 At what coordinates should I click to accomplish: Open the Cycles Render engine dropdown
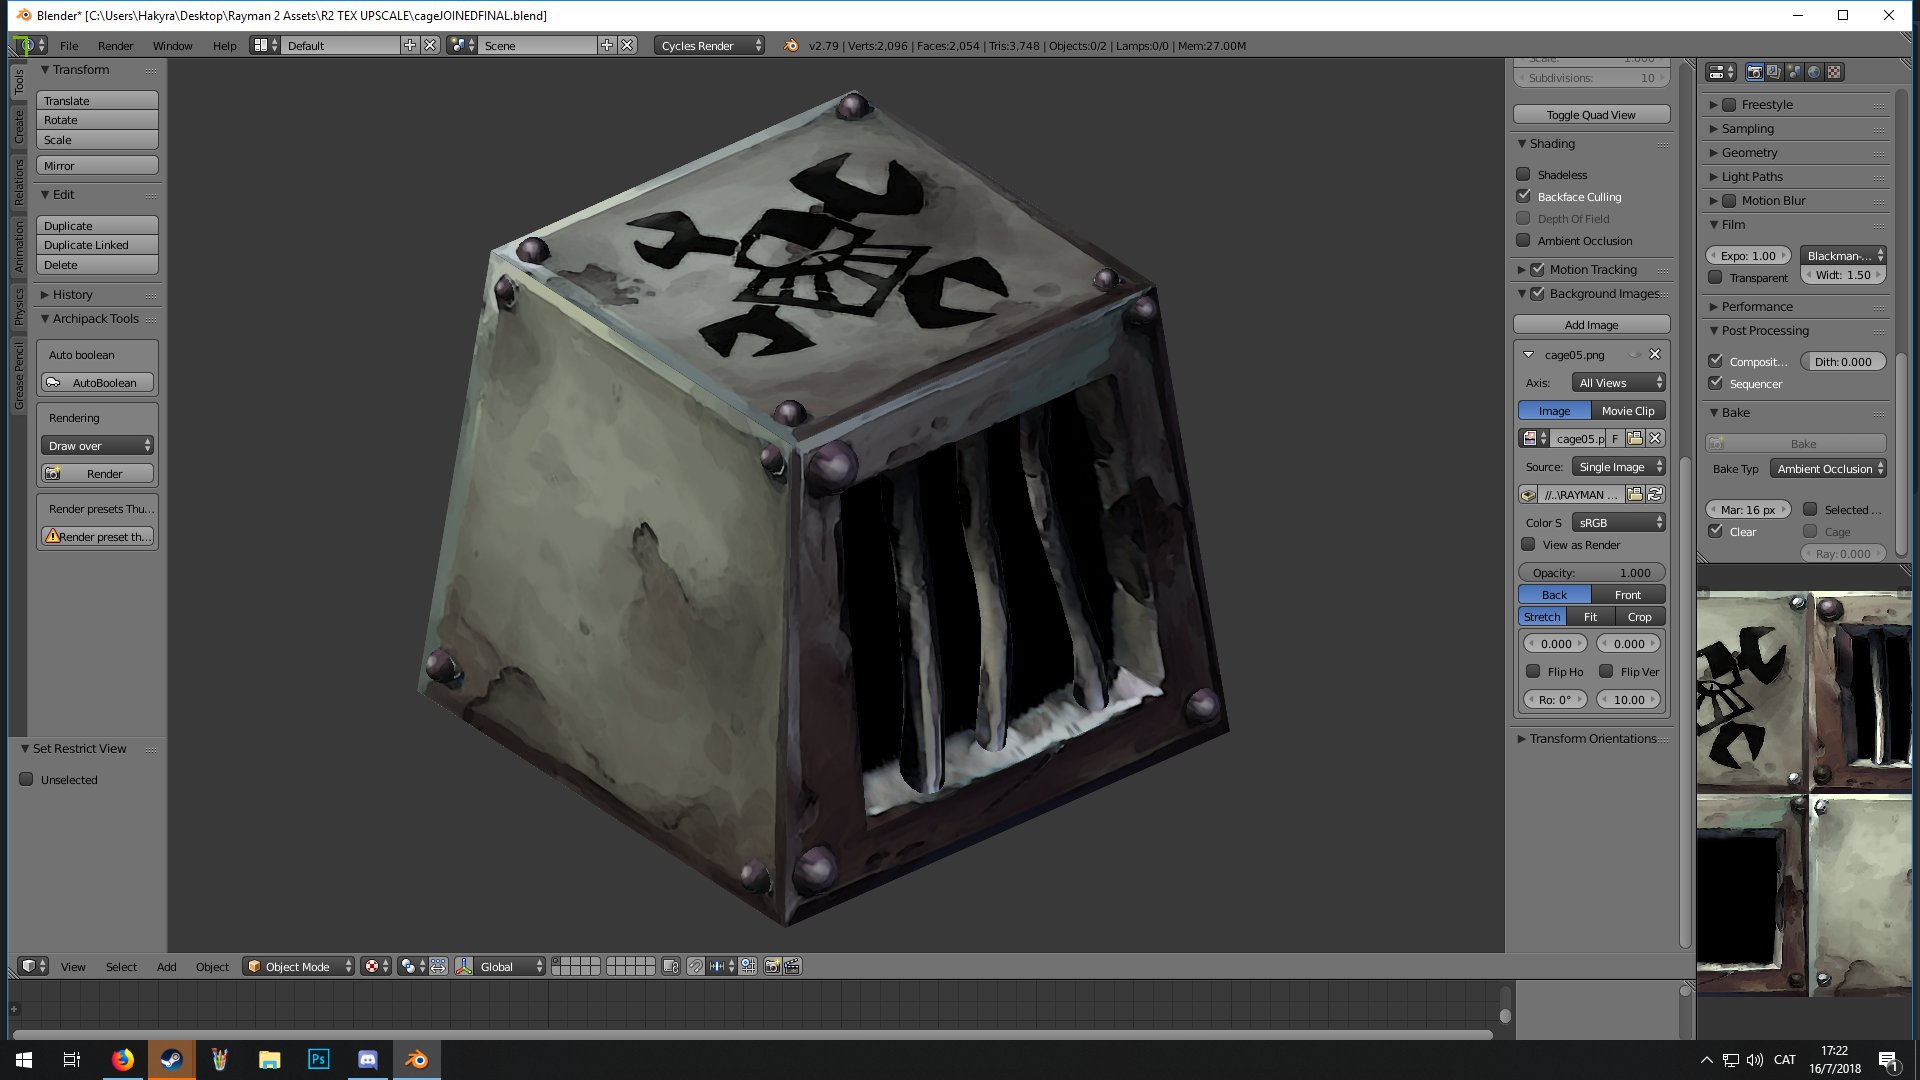pyautogui.click(x=710, y=45)
